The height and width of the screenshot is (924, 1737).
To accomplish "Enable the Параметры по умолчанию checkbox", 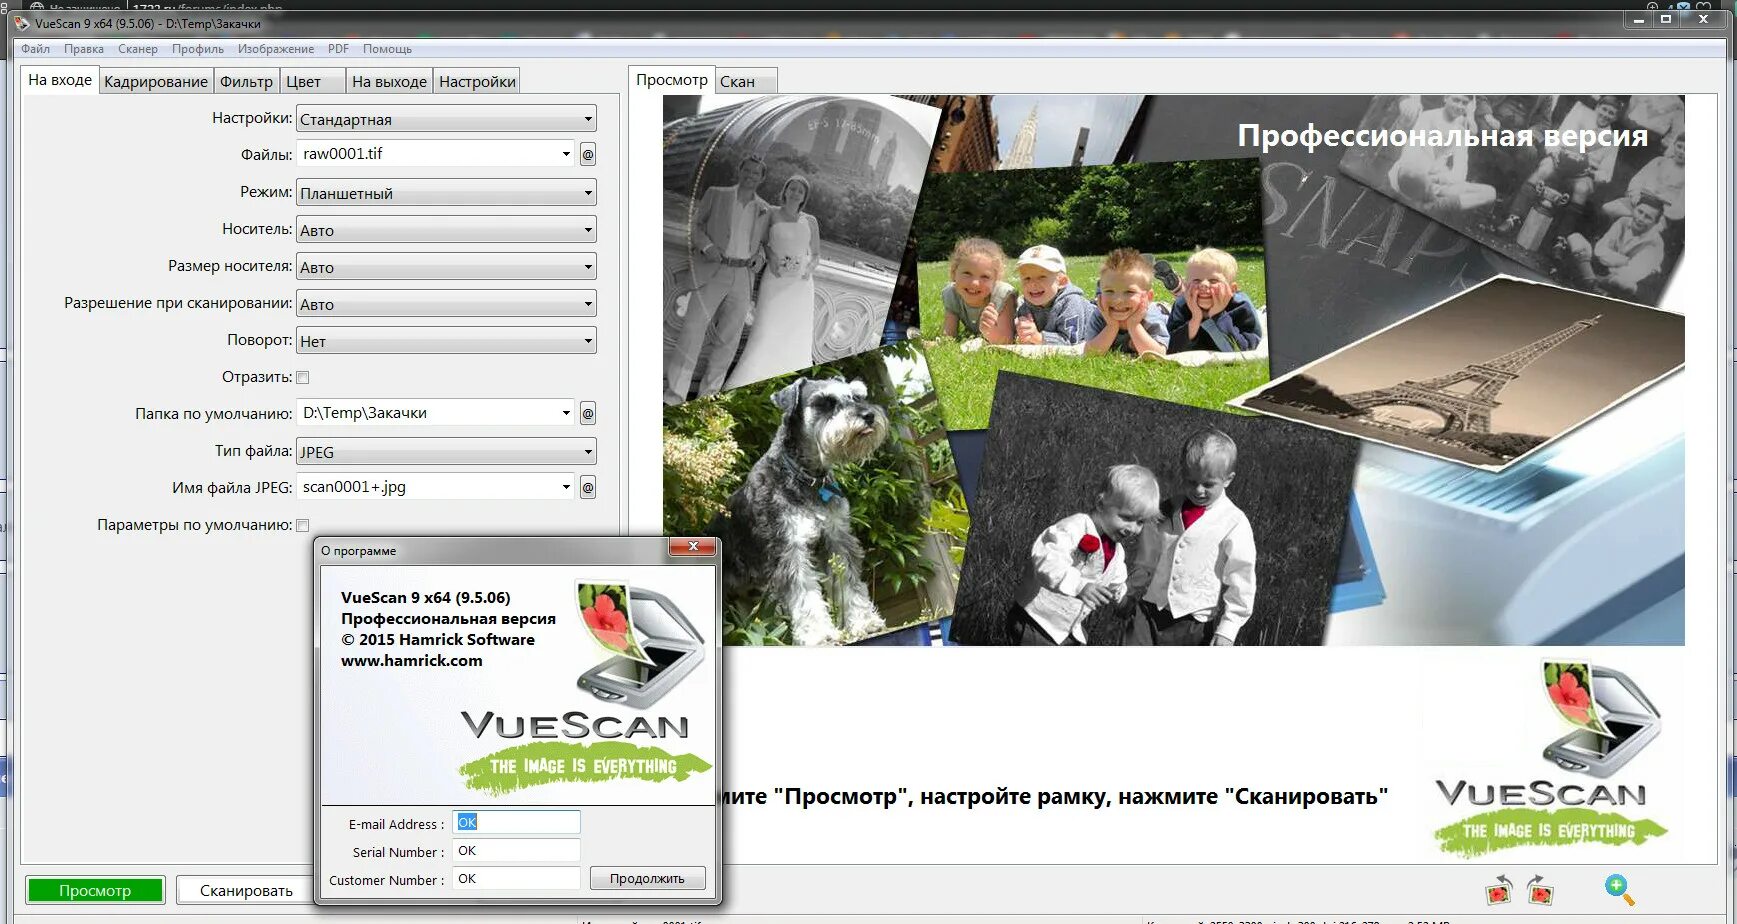I will pos(302,523).
